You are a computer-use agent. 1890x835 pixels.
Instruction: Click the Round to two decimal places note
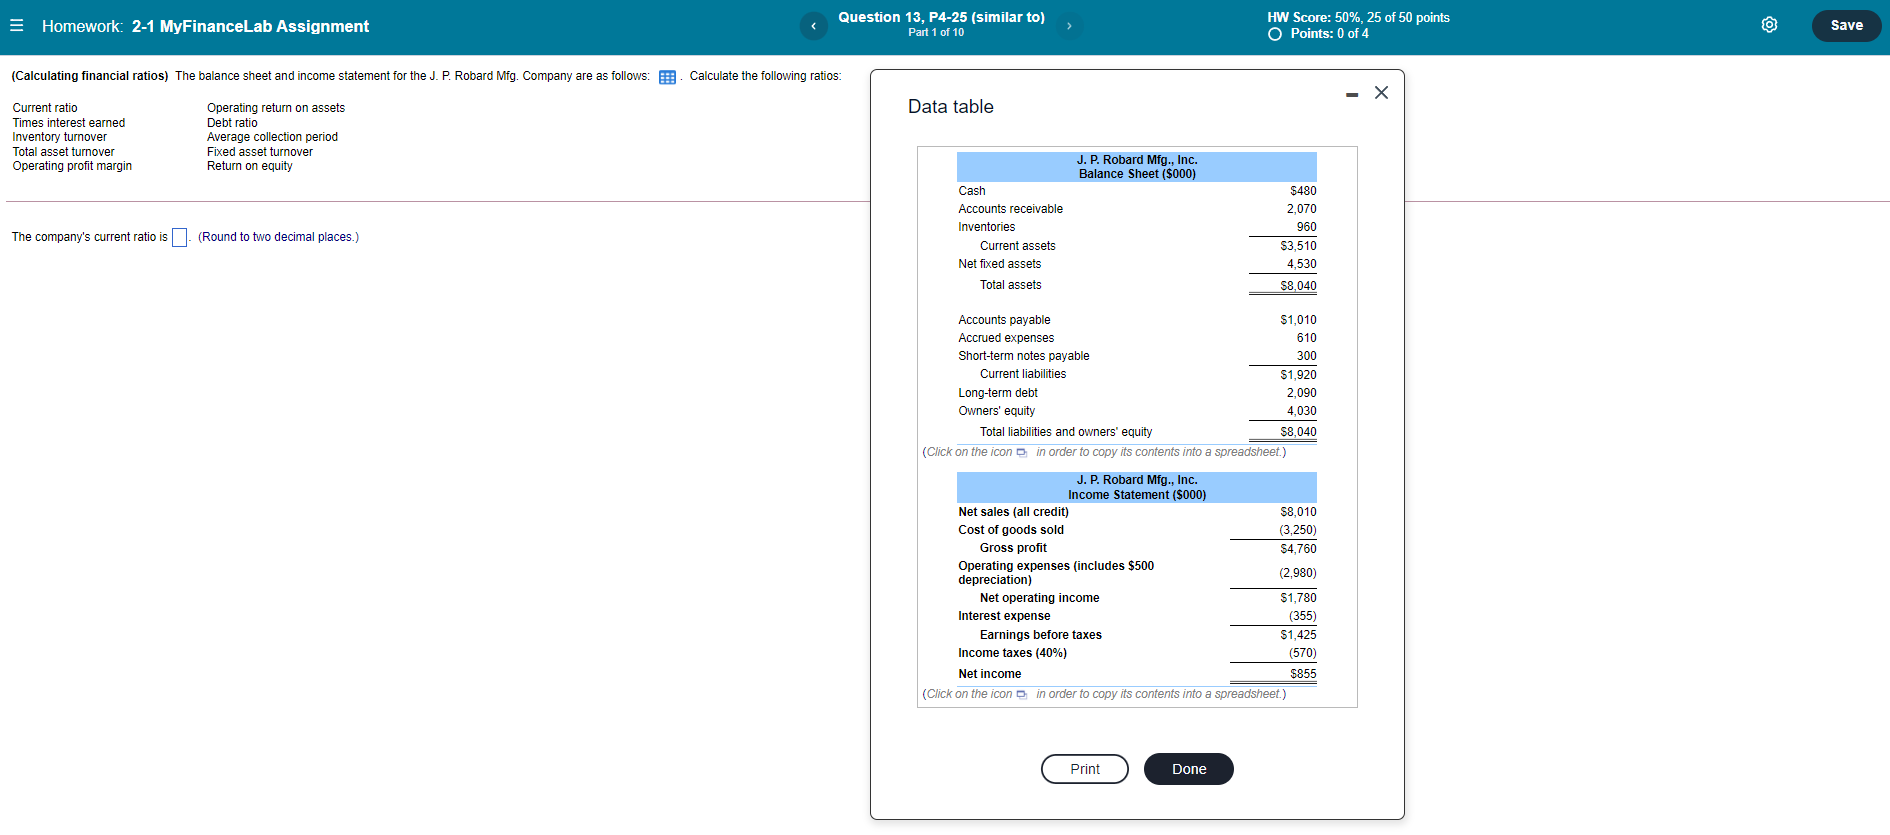pyautogui.click(x=278, y=237)
